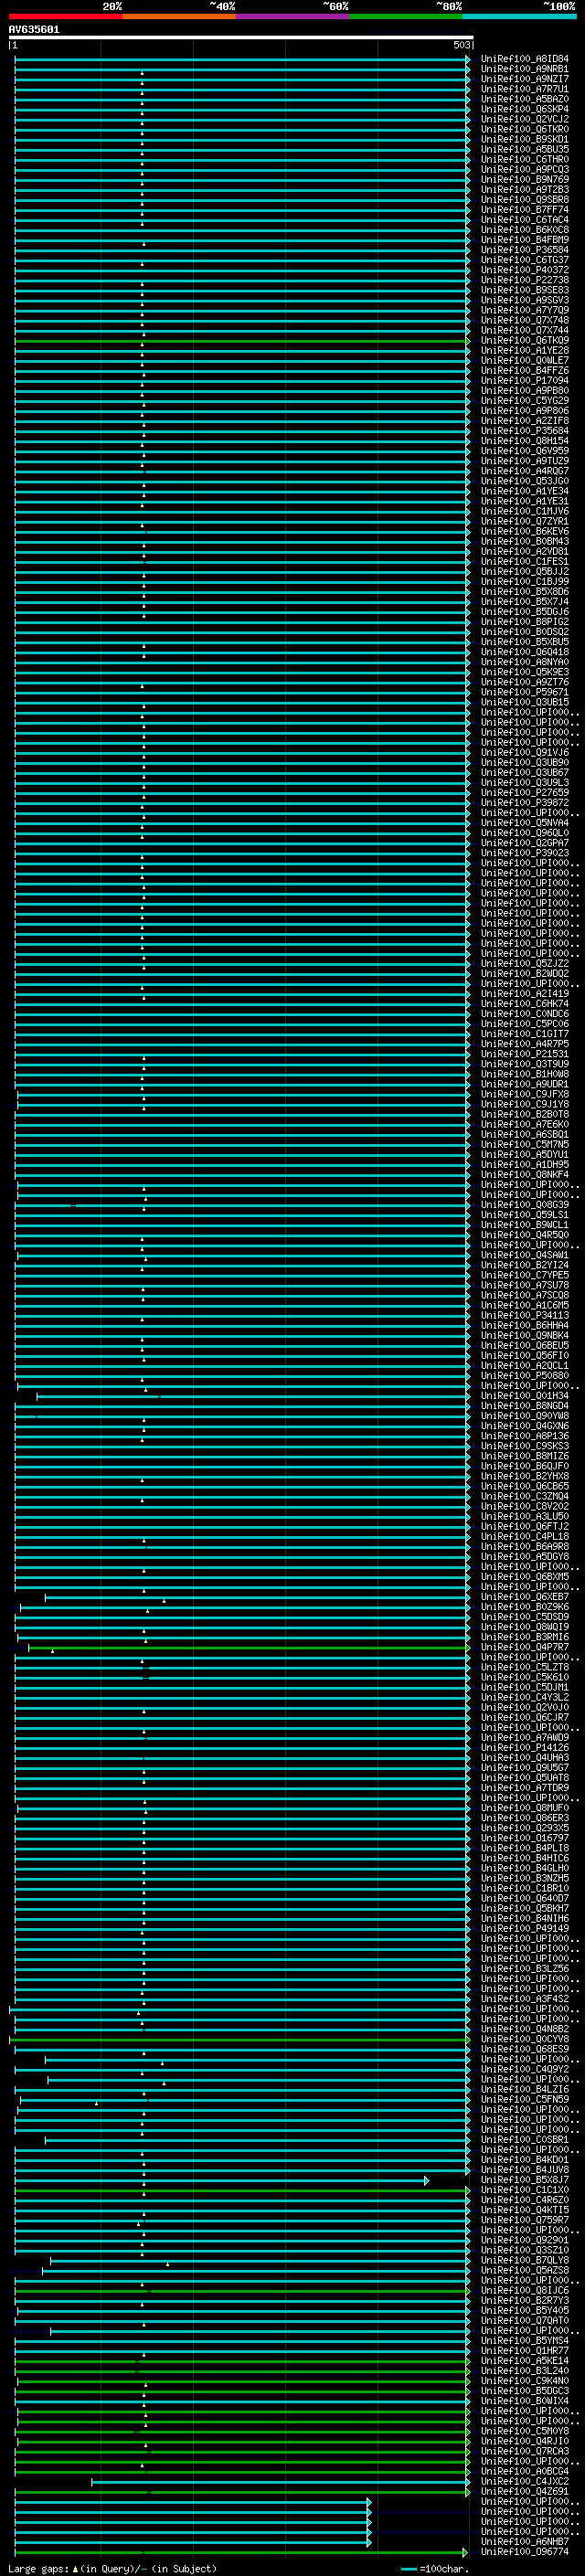Select label UniRef100_B8NGD4
The height and width of the screenshot is (2576, 585).
525,1406
